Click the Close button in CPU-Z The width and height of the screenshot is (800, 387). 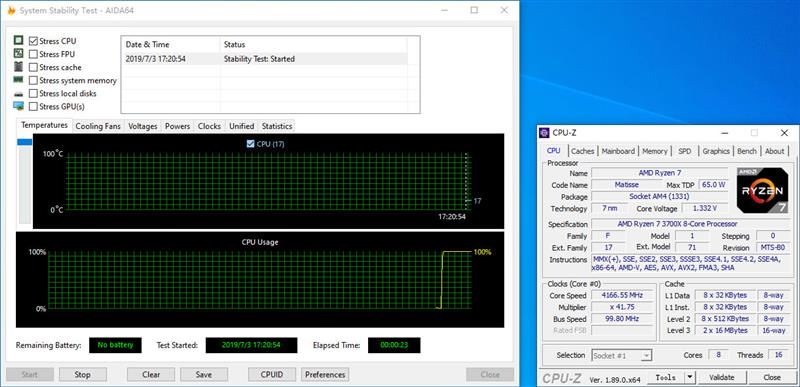772,377
